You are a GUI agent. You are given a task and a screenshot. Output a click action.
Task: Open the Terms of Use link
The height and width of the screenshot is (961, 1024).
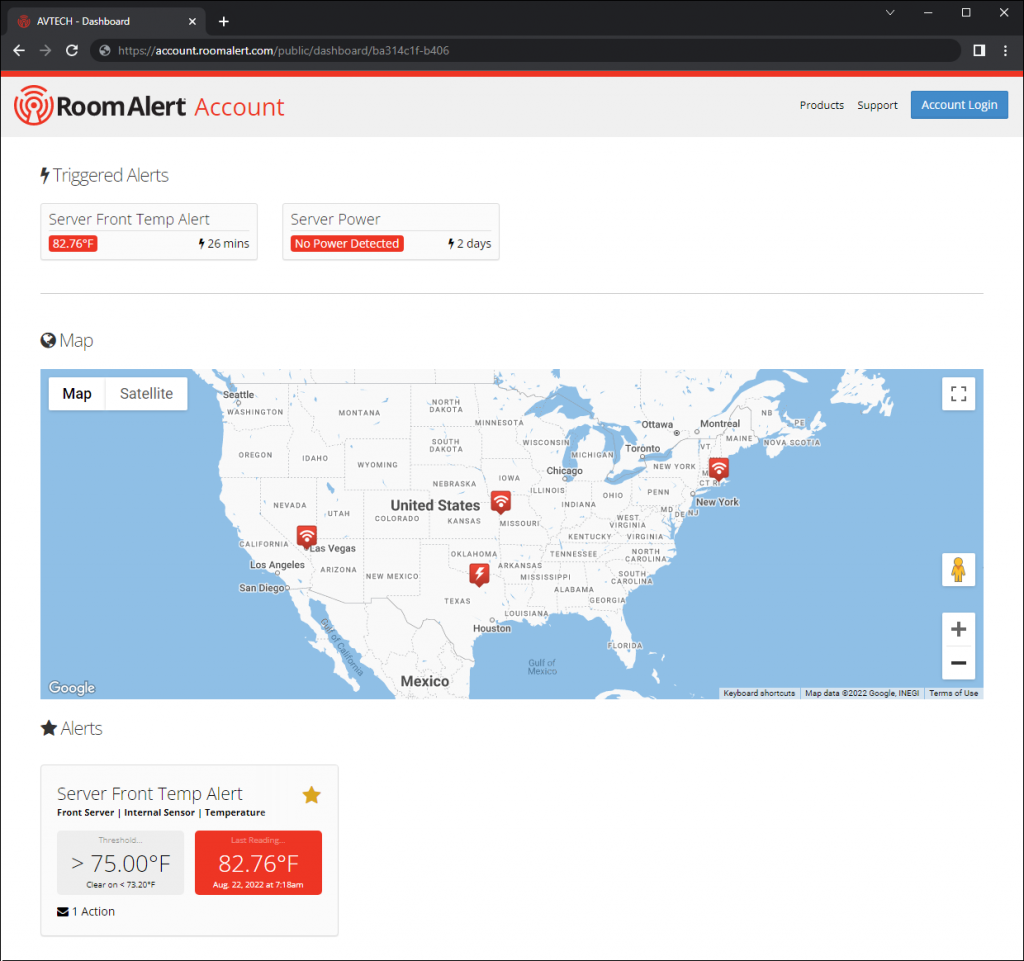click(953, 692)
